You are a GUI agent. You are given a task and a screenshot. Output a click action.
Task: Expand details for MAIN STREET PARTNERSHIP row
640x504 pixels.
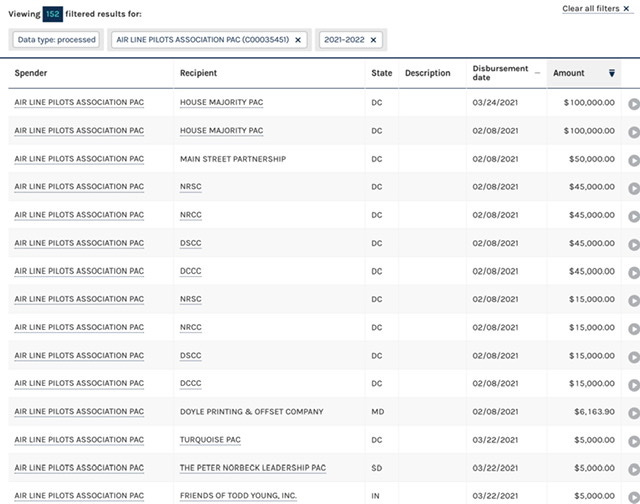click(633, 160)
